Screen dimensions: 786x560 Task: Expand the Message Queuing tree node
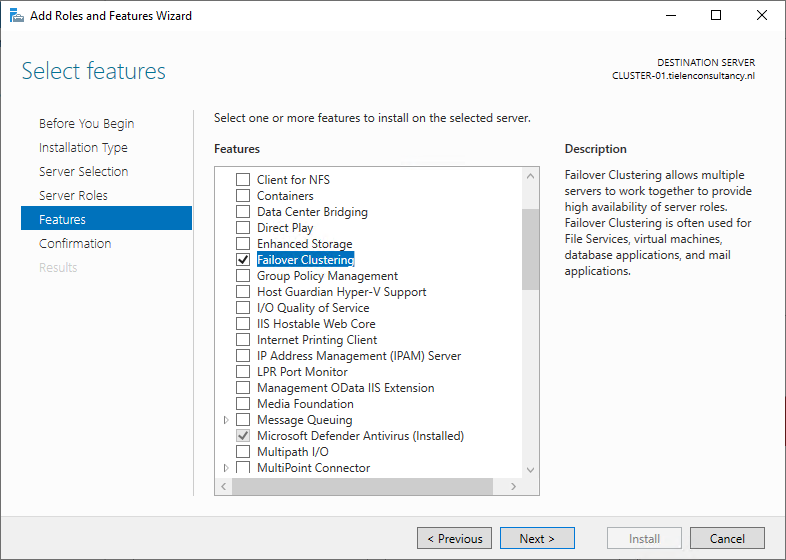[x=226, y=420]
